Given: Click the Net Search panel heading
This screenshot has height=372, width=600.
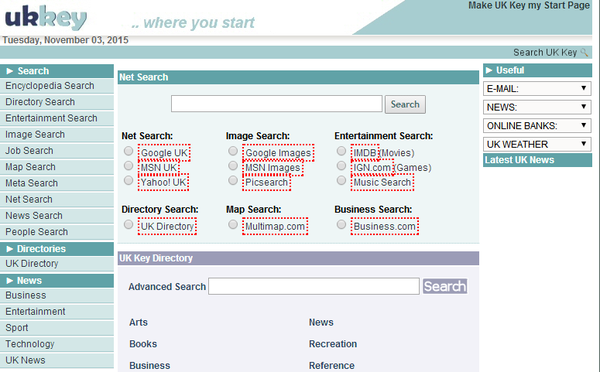Looking at the screenshot, I should (x=298, y=77).
